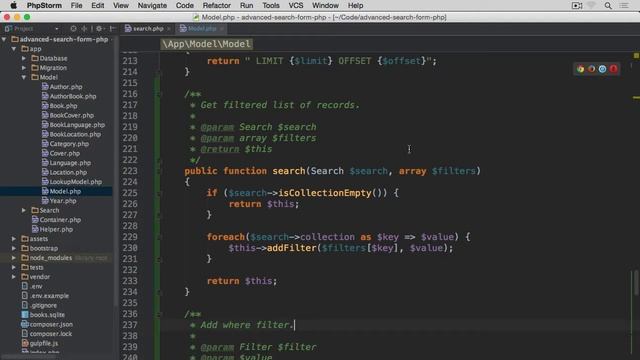Screen dimensions: 640x360
Task: Select books.sqlite in the project tree
Action: (47, 315)
